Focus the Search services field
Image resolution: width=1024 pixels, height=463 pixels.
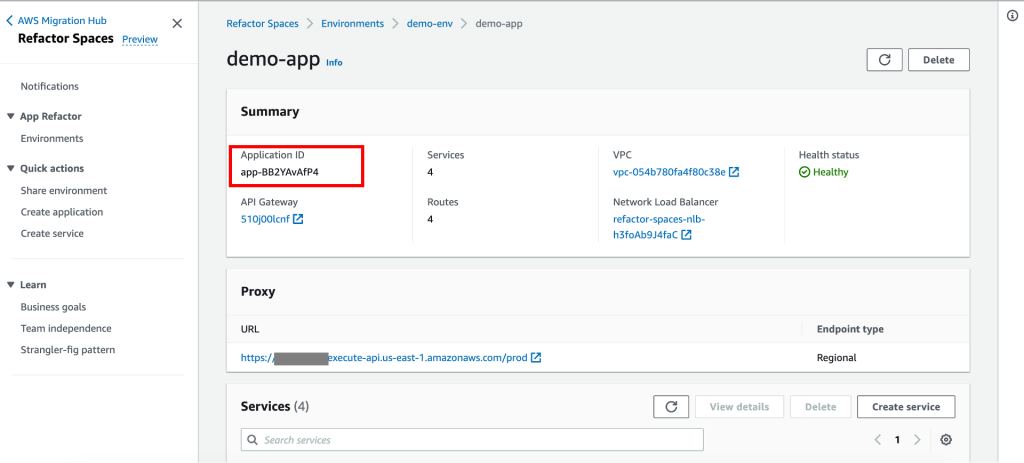coord(472,440)
